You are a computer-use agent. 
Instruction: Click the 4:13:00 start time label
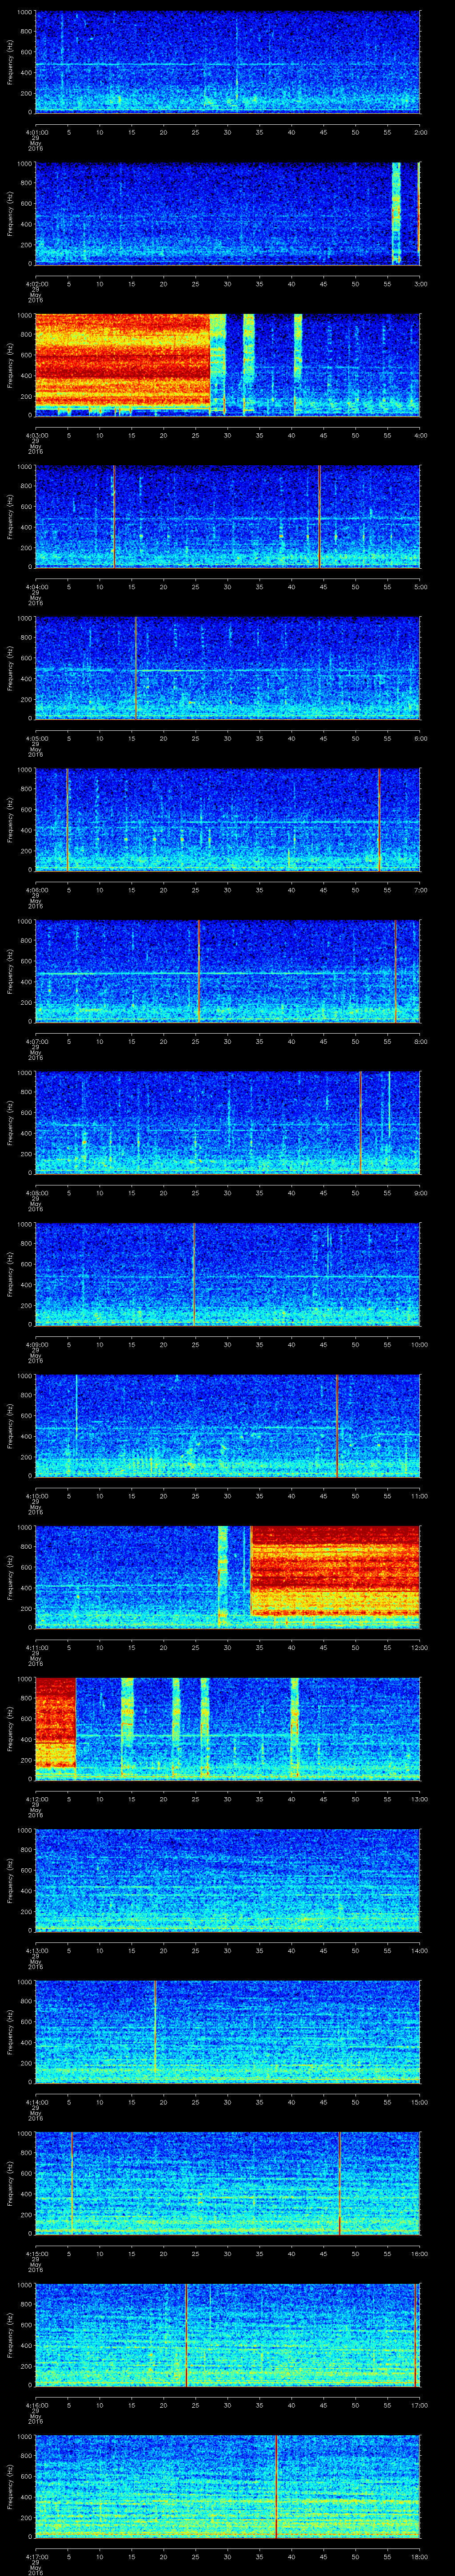click(36, 1950)
